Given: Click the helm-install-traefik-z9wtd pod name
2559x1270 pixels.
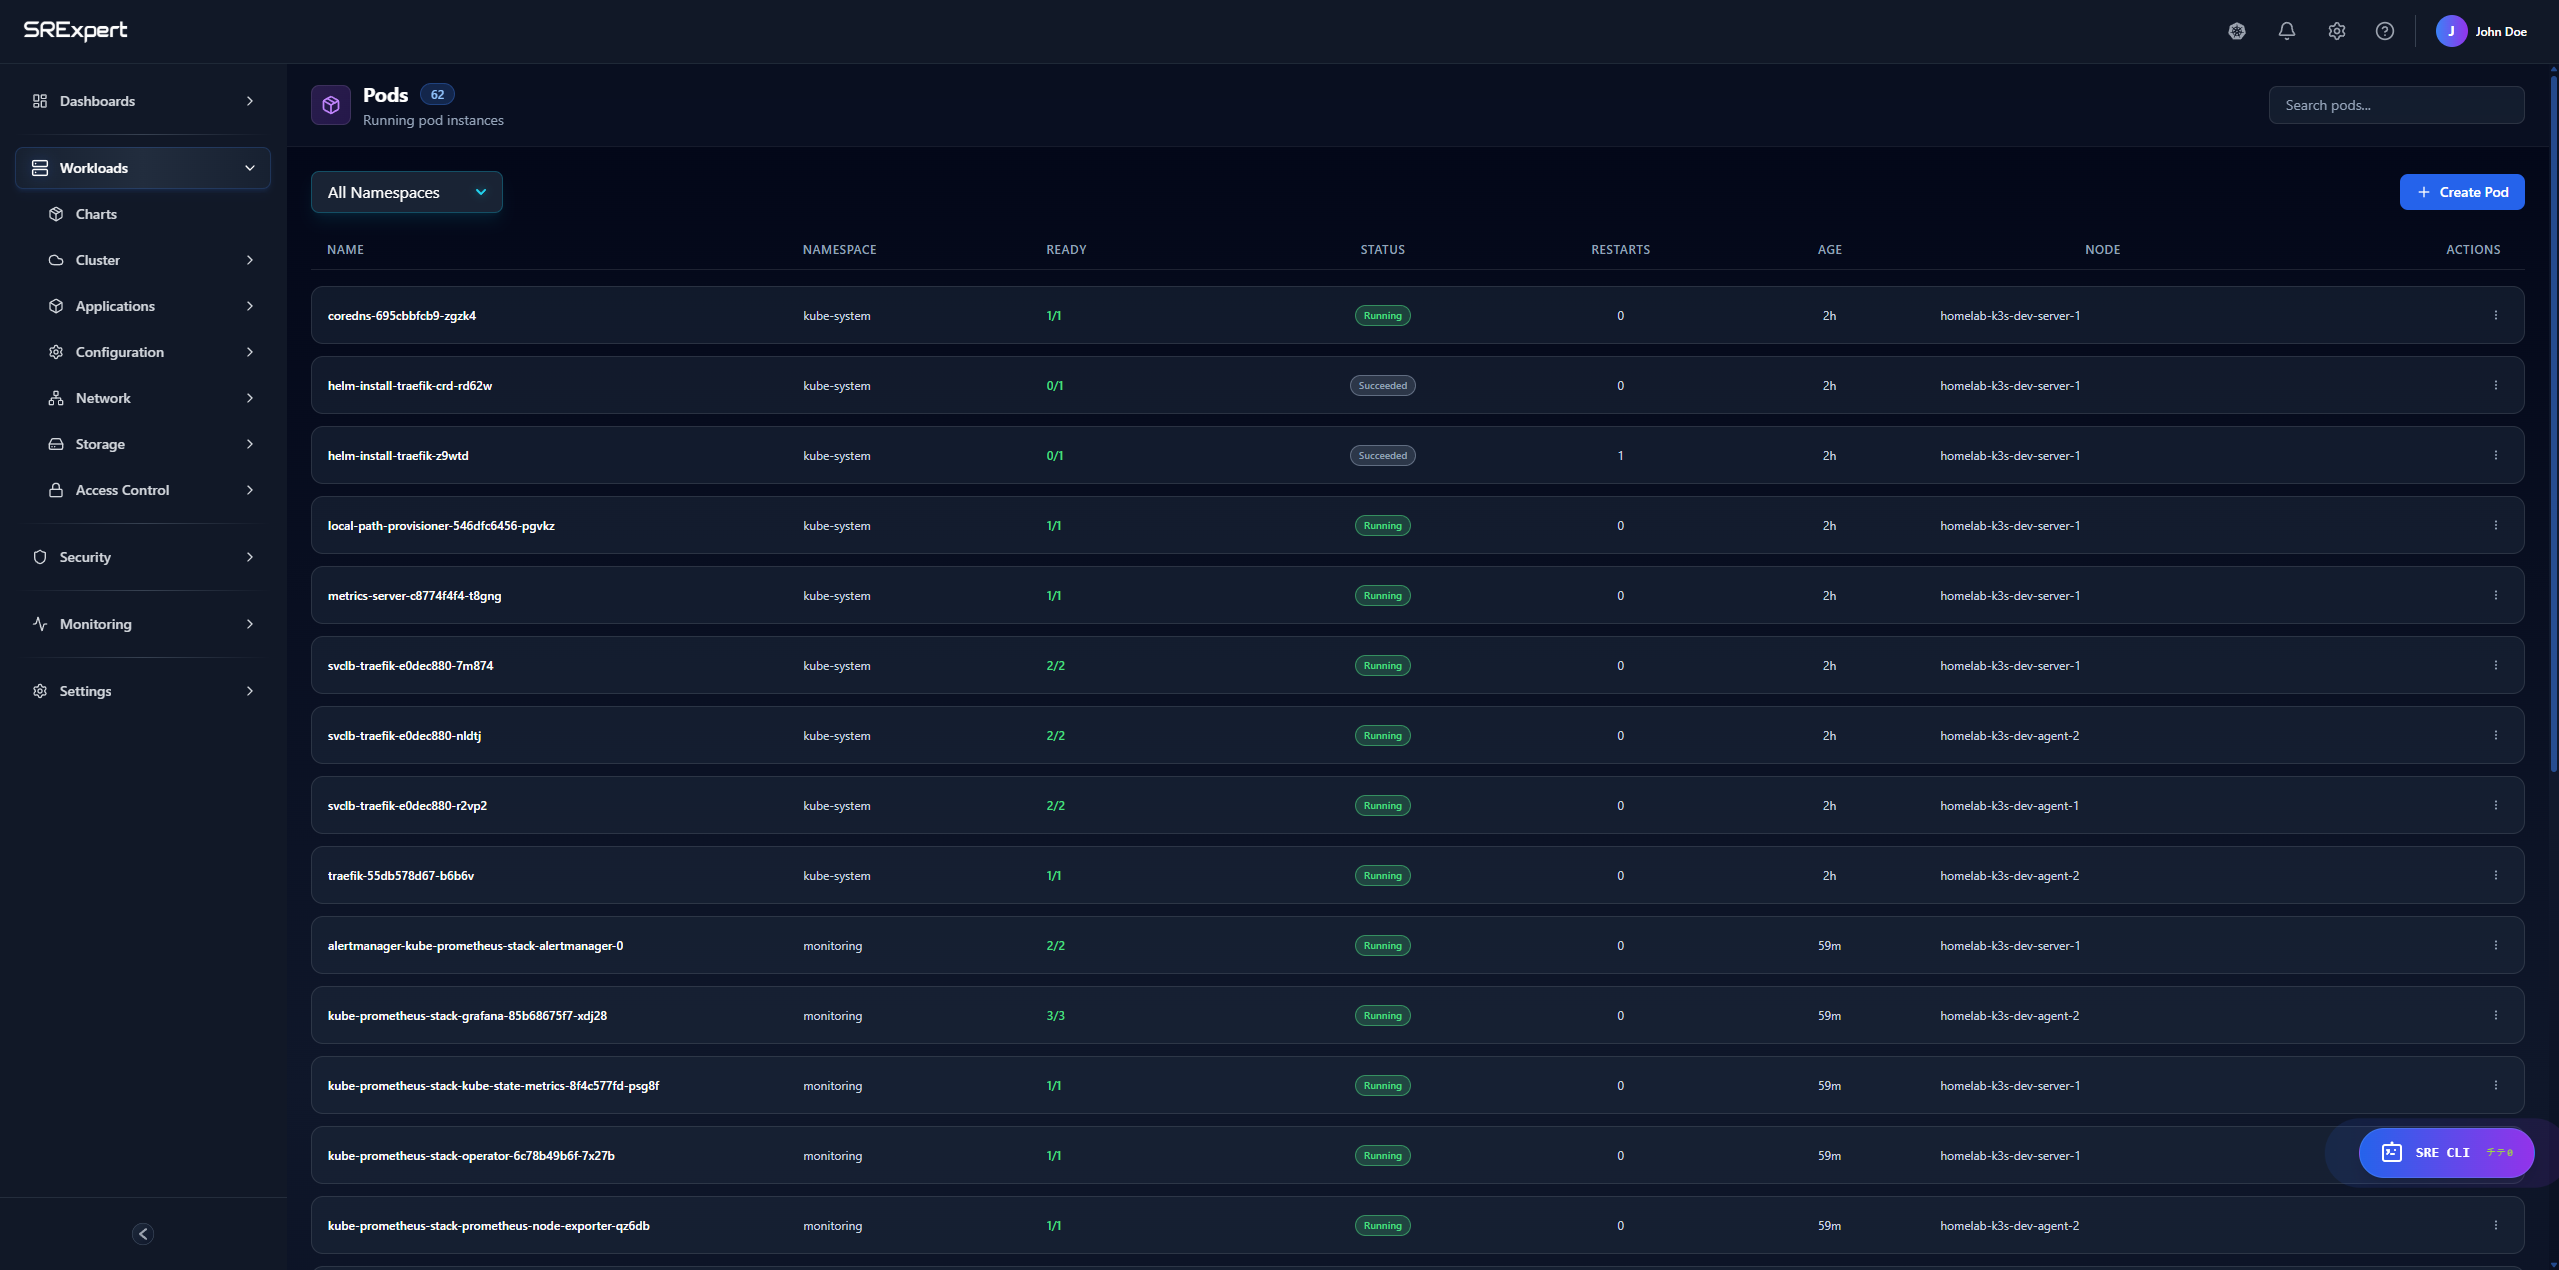Looking at the screenshot, I should [398, 455].
